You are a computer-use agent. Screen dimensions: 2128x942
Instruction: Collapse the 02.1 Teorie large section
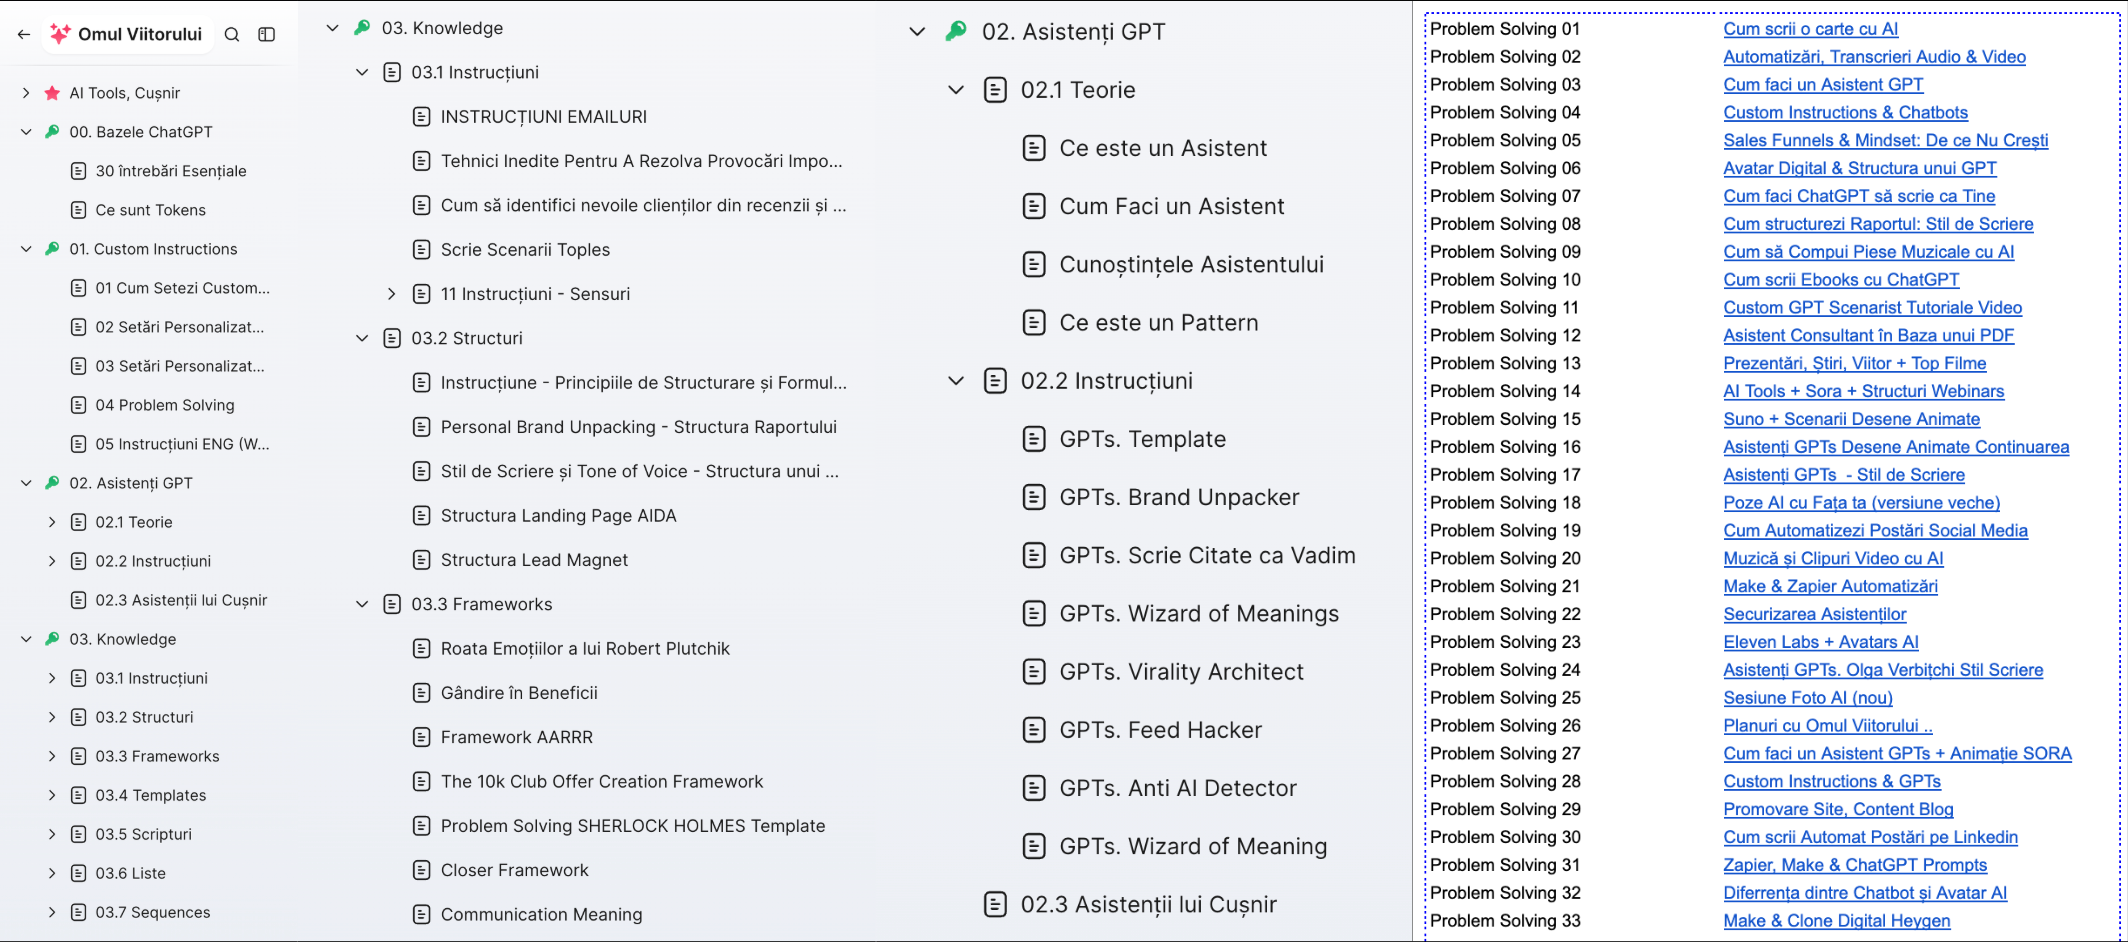(956, 90)
